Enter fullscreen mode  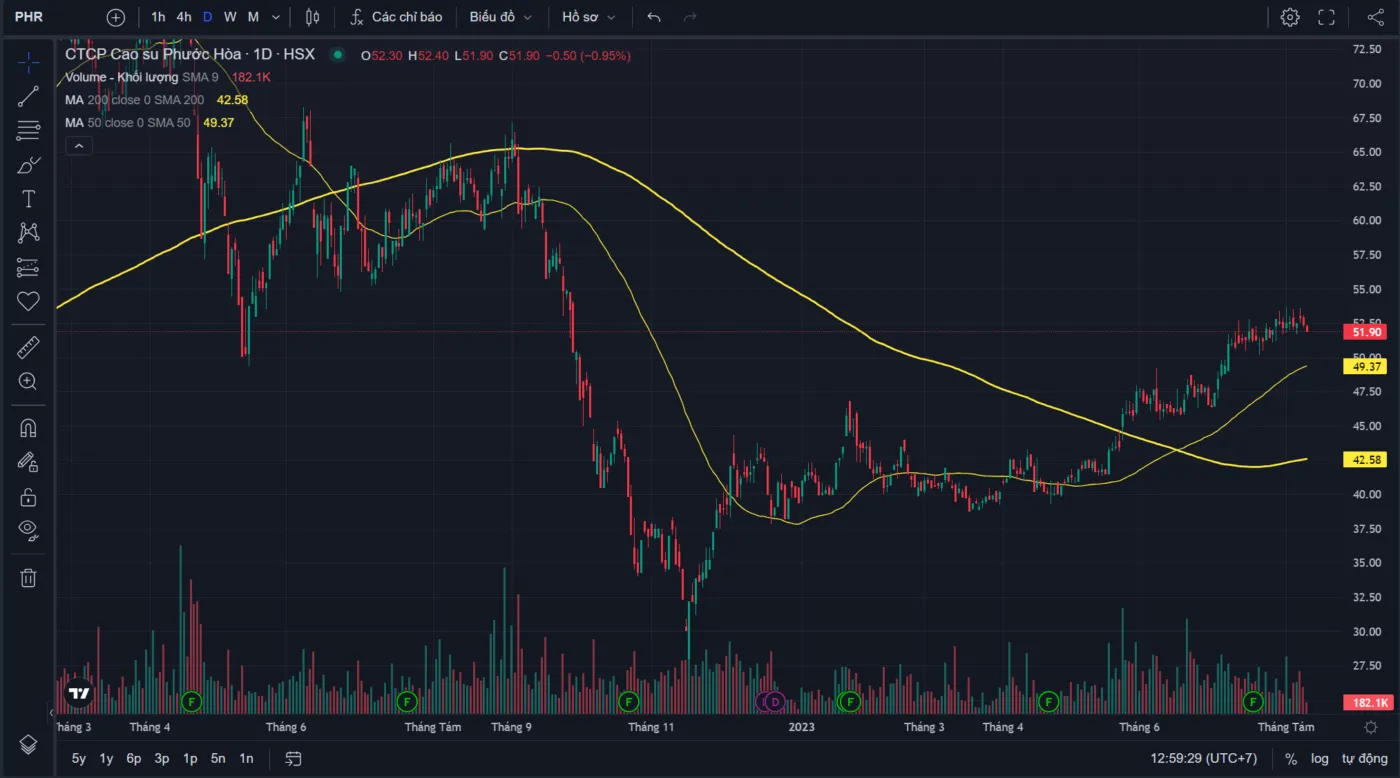1327,17
